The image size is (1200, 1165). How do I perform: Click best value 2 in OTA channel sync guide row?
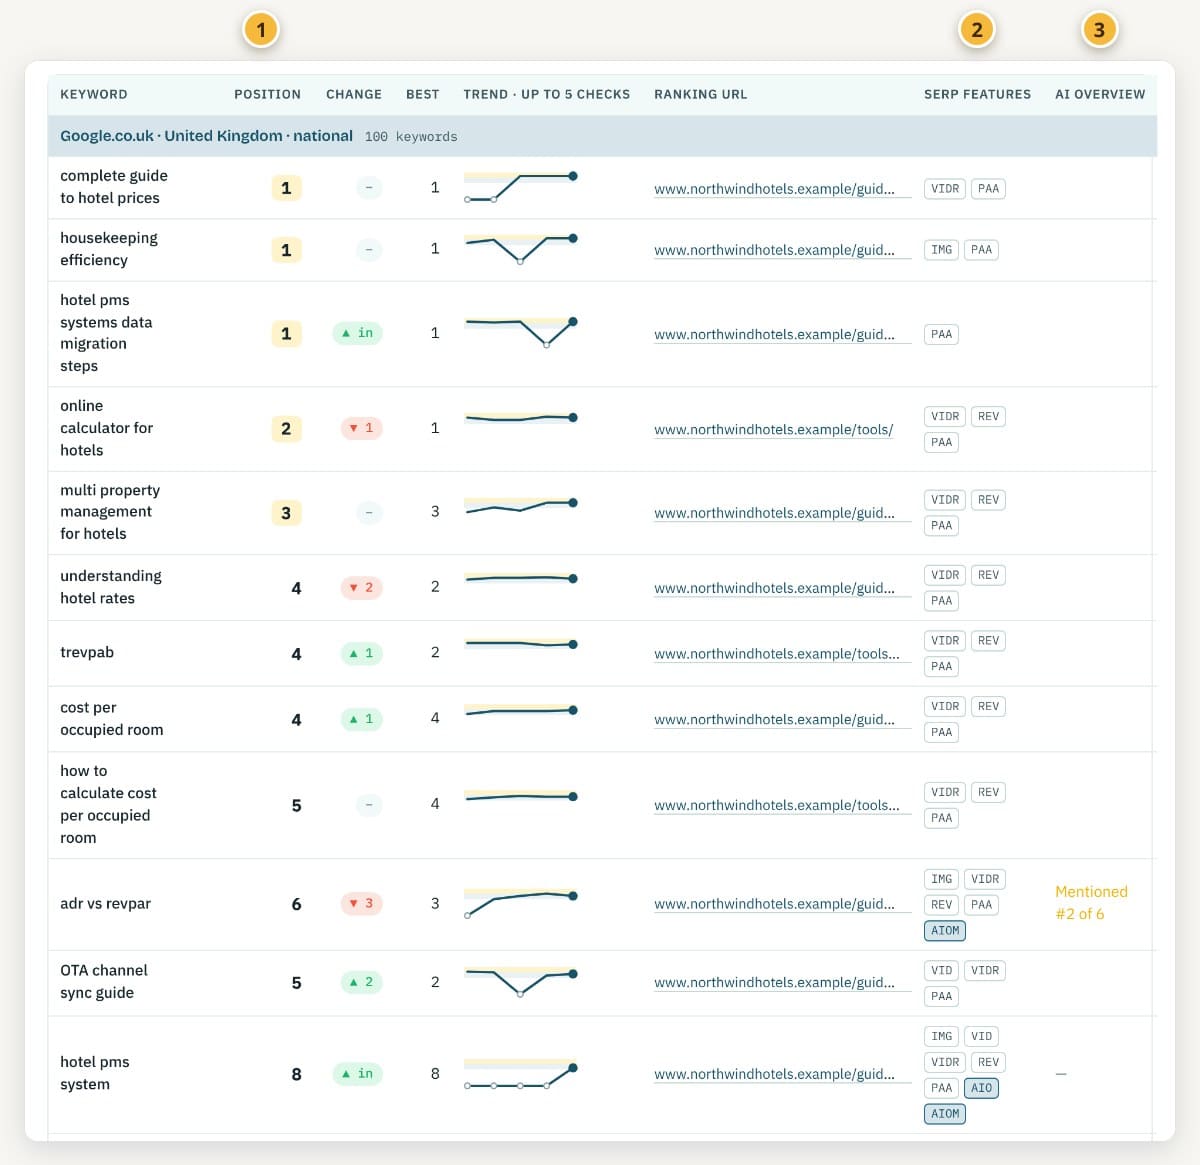click(x=435, y=982)
